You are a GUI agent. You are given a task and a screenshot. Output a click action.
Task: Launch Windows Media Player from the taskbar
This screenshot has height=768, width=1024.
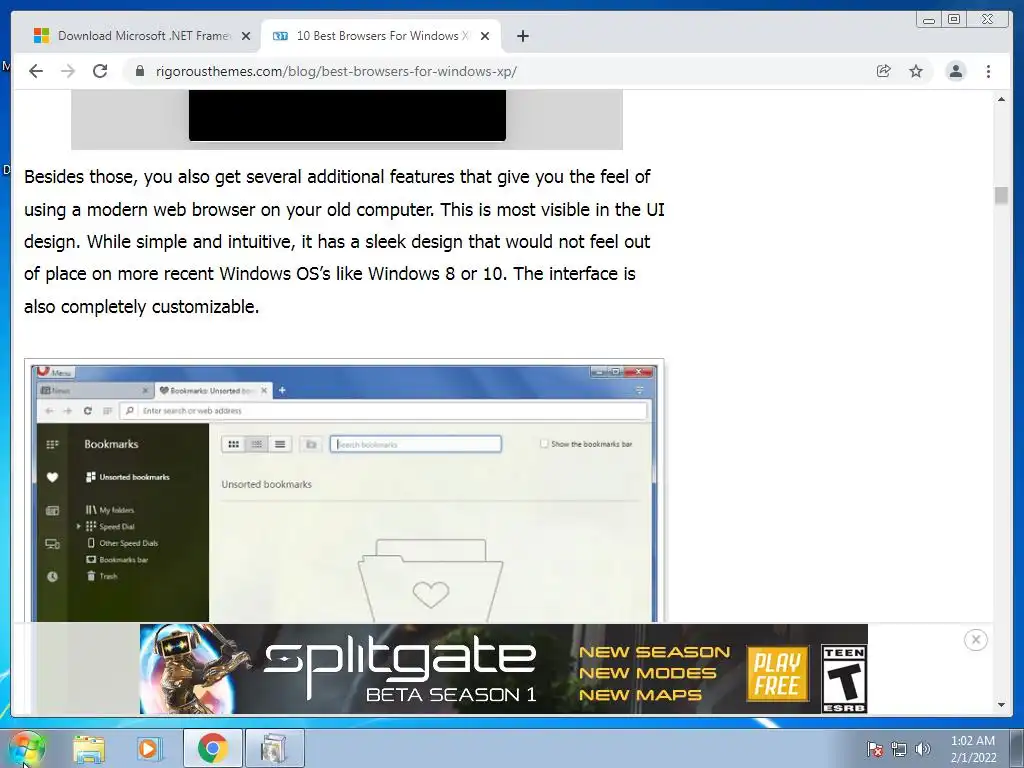tap(149, 748)
